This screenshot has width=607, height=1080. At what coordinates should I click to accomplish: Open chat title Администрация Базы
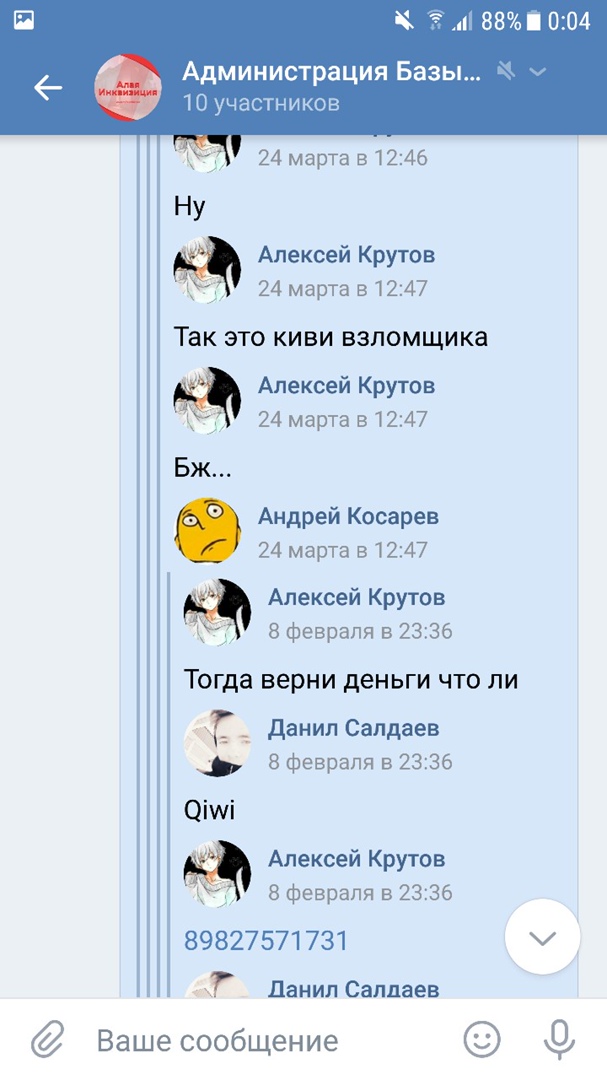[331, 72]
